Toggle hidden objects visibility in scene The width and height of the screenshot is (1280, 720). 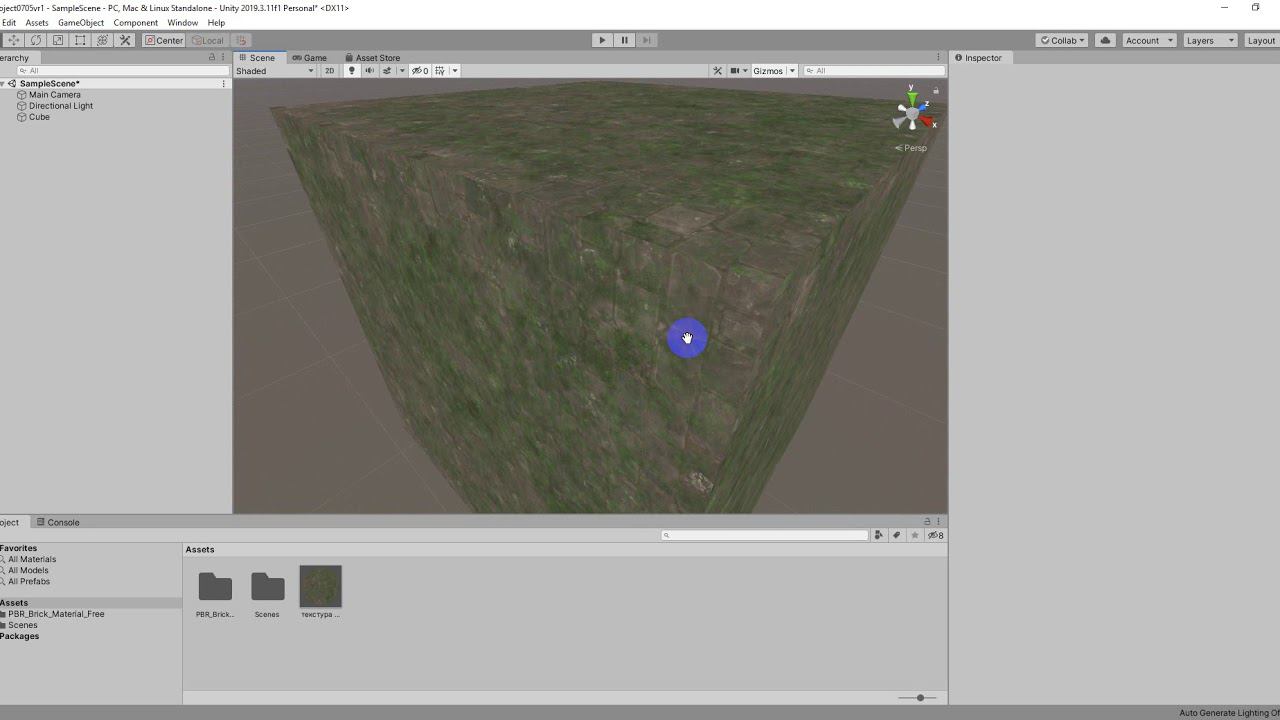tap(420, 71)
